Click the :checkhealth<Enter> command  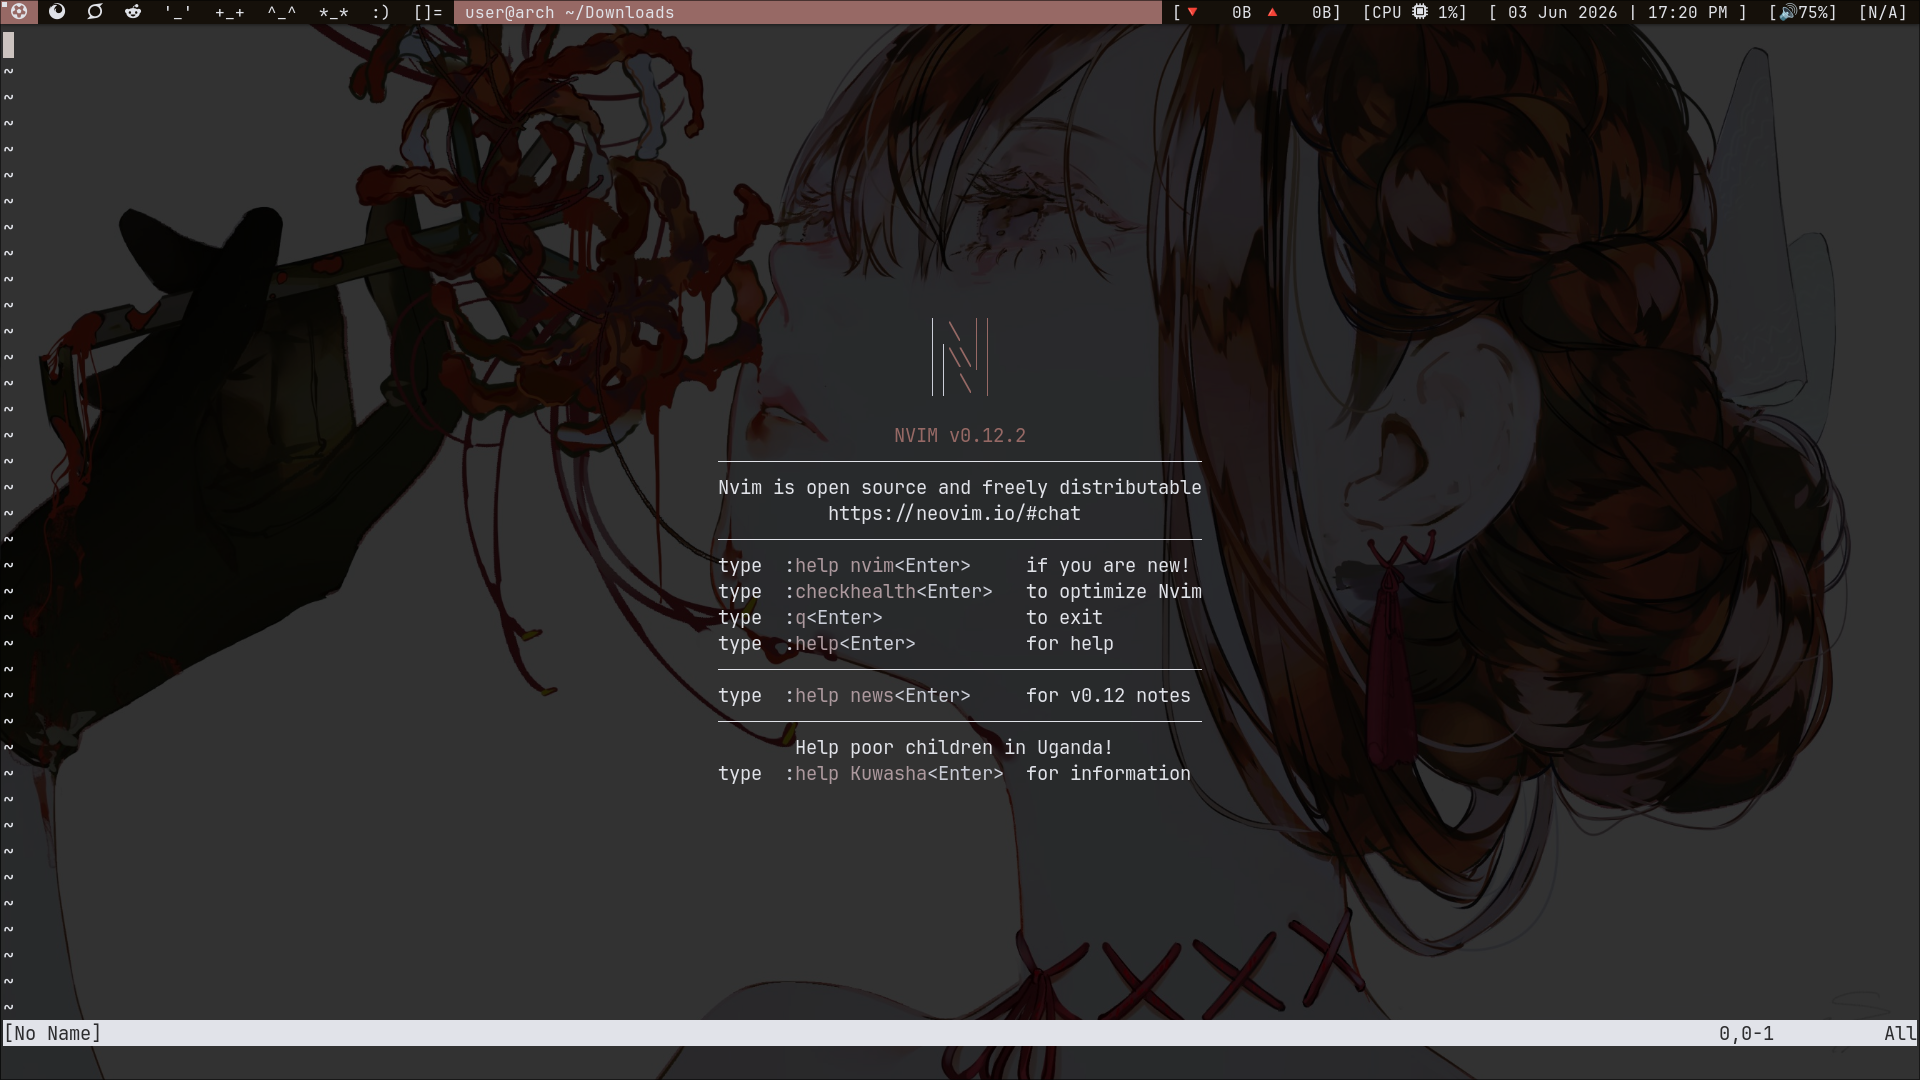point(888,592)
